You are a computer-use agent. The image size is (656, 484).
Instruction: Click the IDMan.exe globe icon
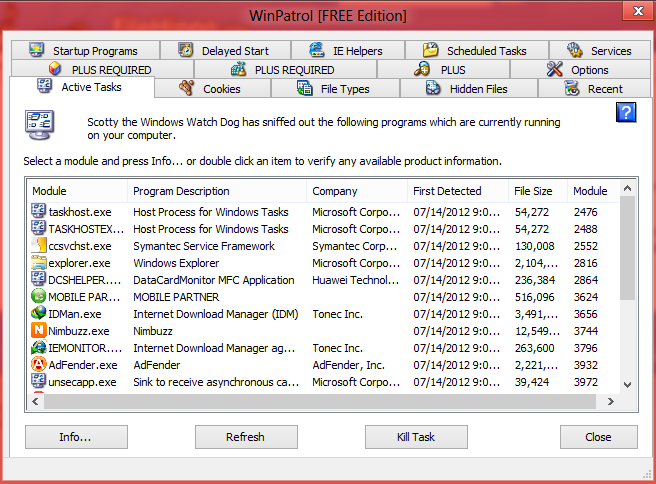38,313
